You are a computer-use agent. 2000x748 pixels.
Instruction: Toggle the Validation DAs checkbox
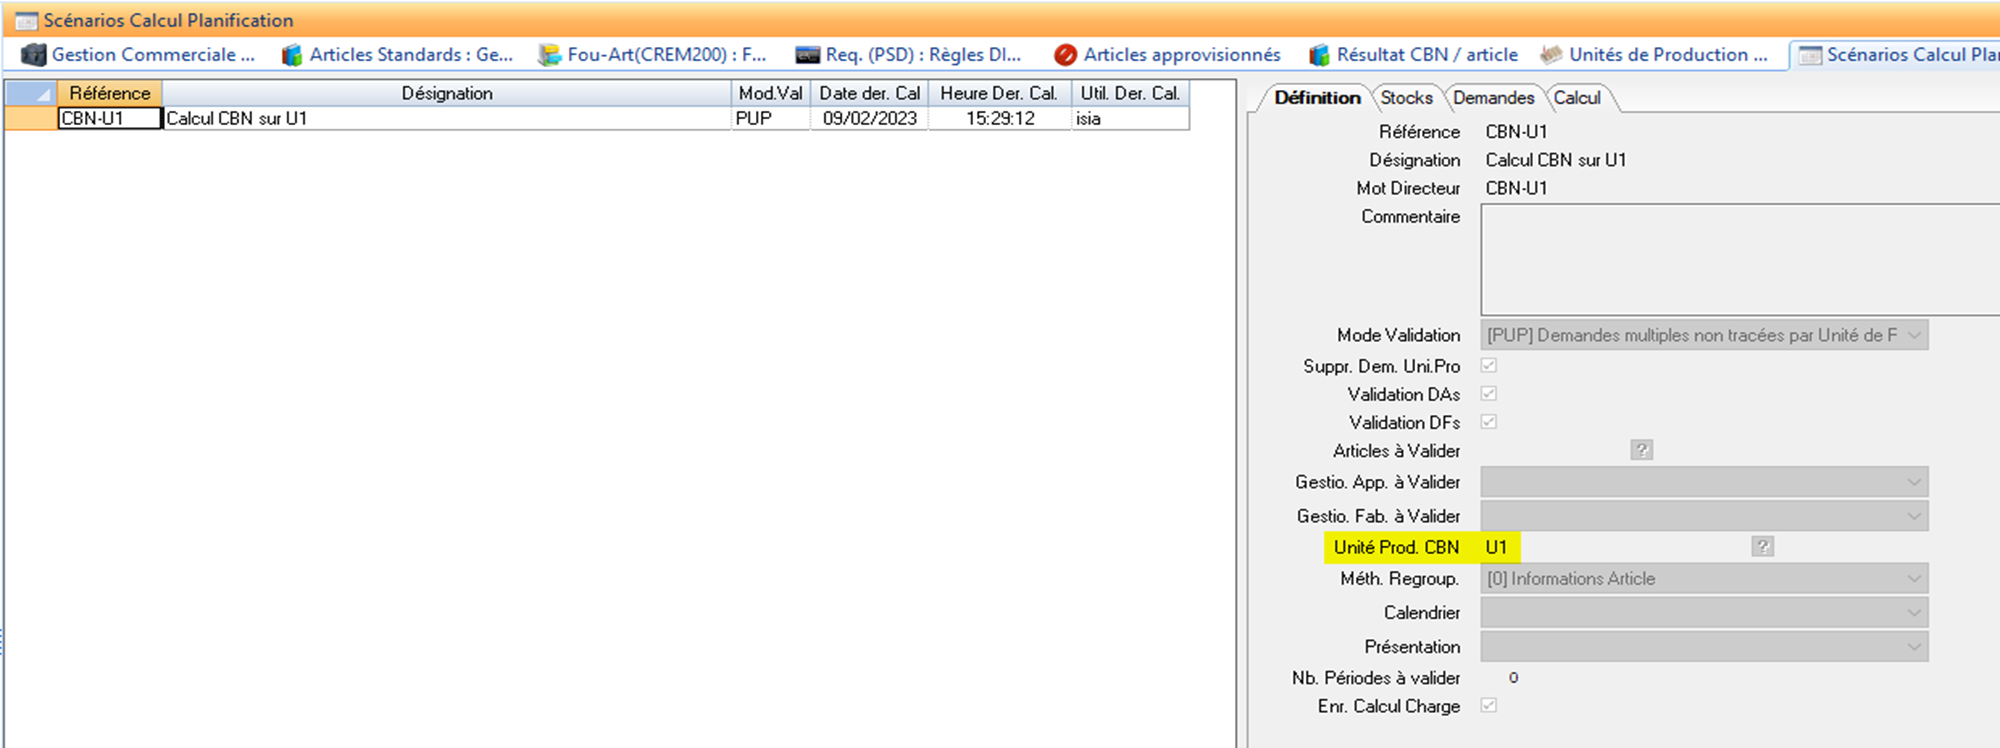(x=1489, y=394)
